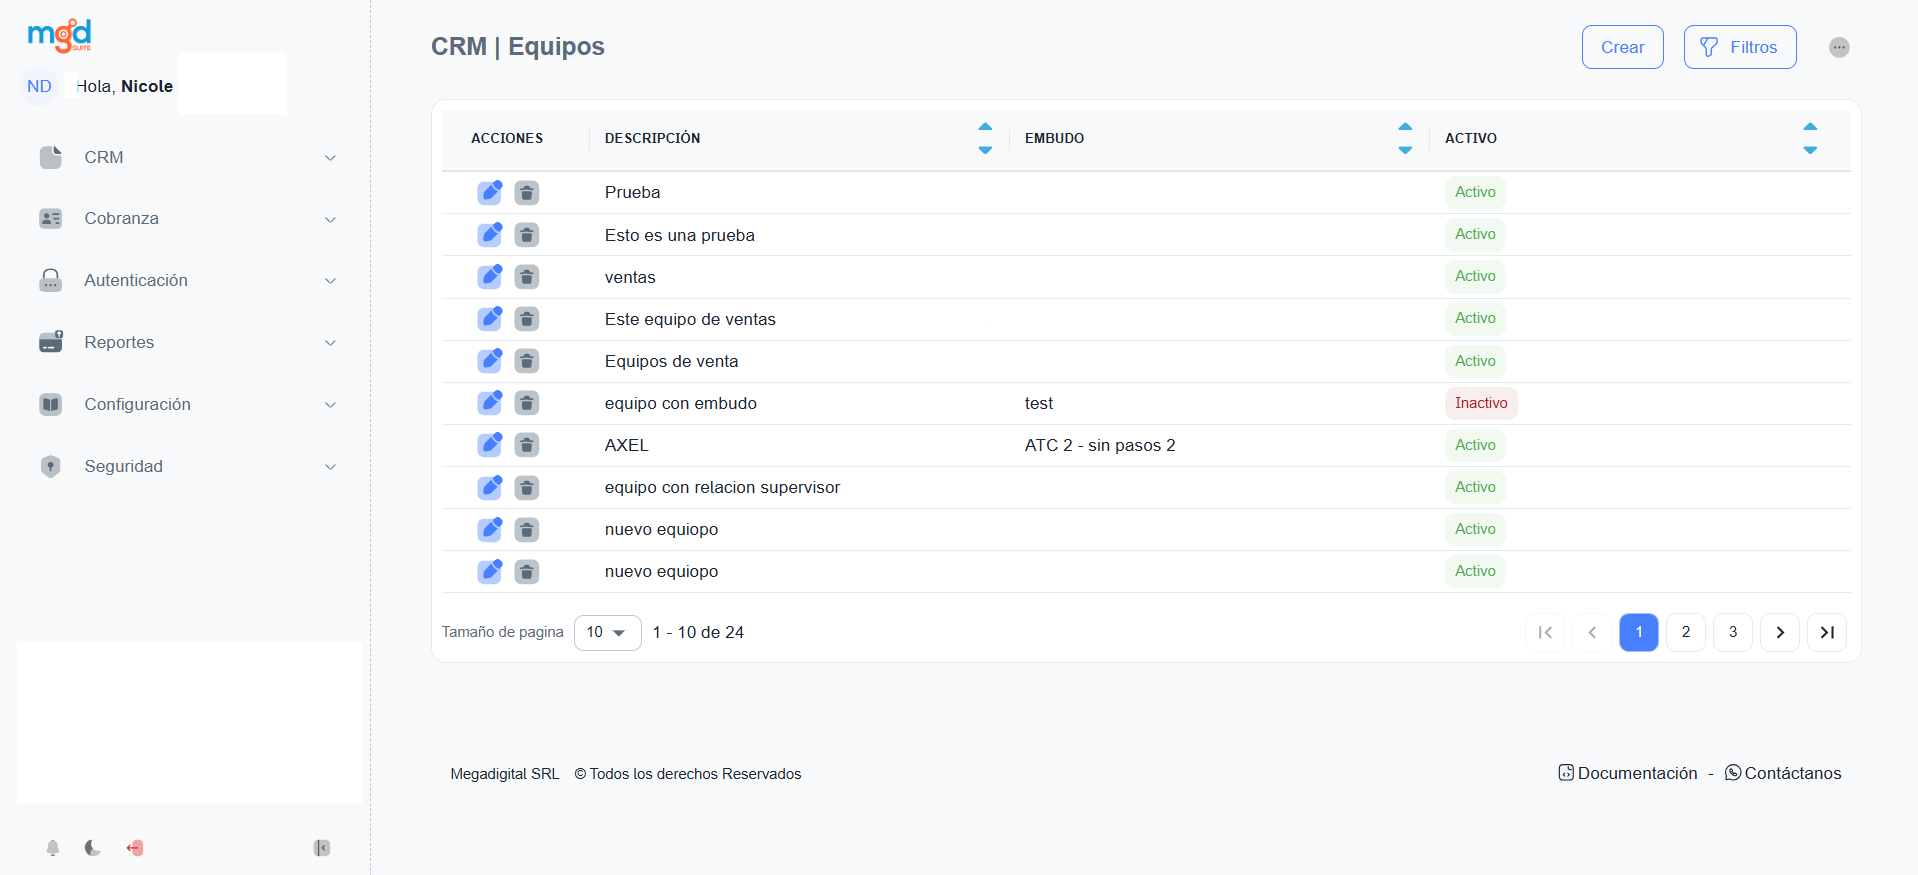Viewport: 1918px width, 875px height.
Task: Edit the AXEL team row
Action: coord(489,445)
